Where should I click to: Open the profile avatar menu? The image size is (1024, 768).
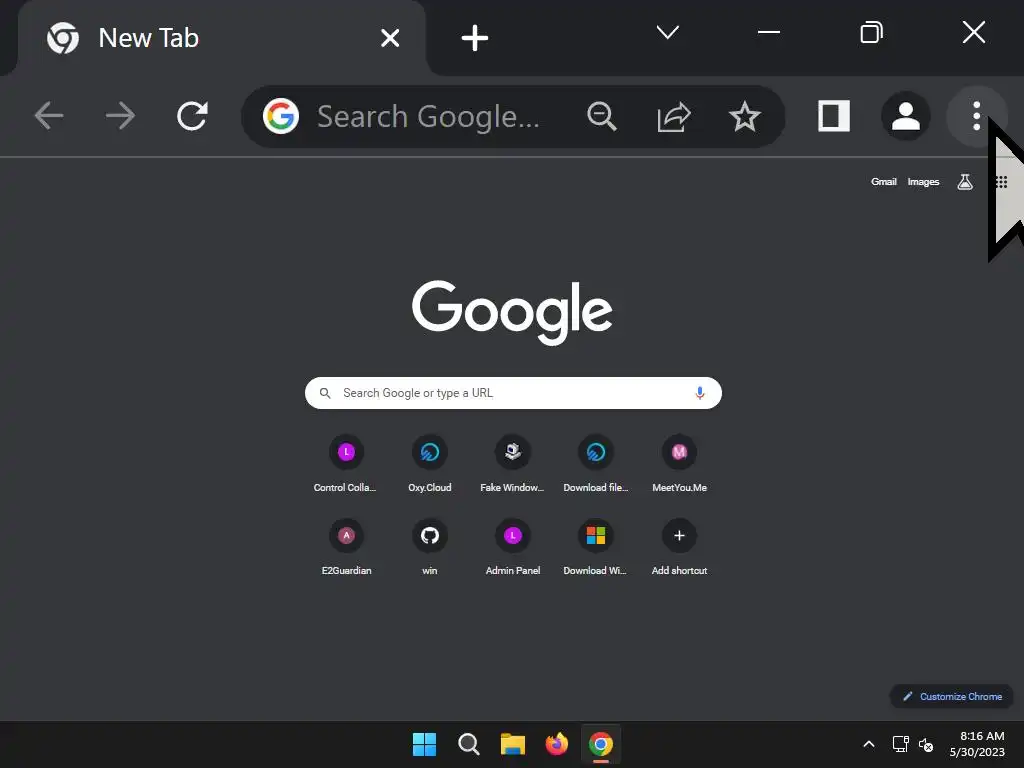906,116
